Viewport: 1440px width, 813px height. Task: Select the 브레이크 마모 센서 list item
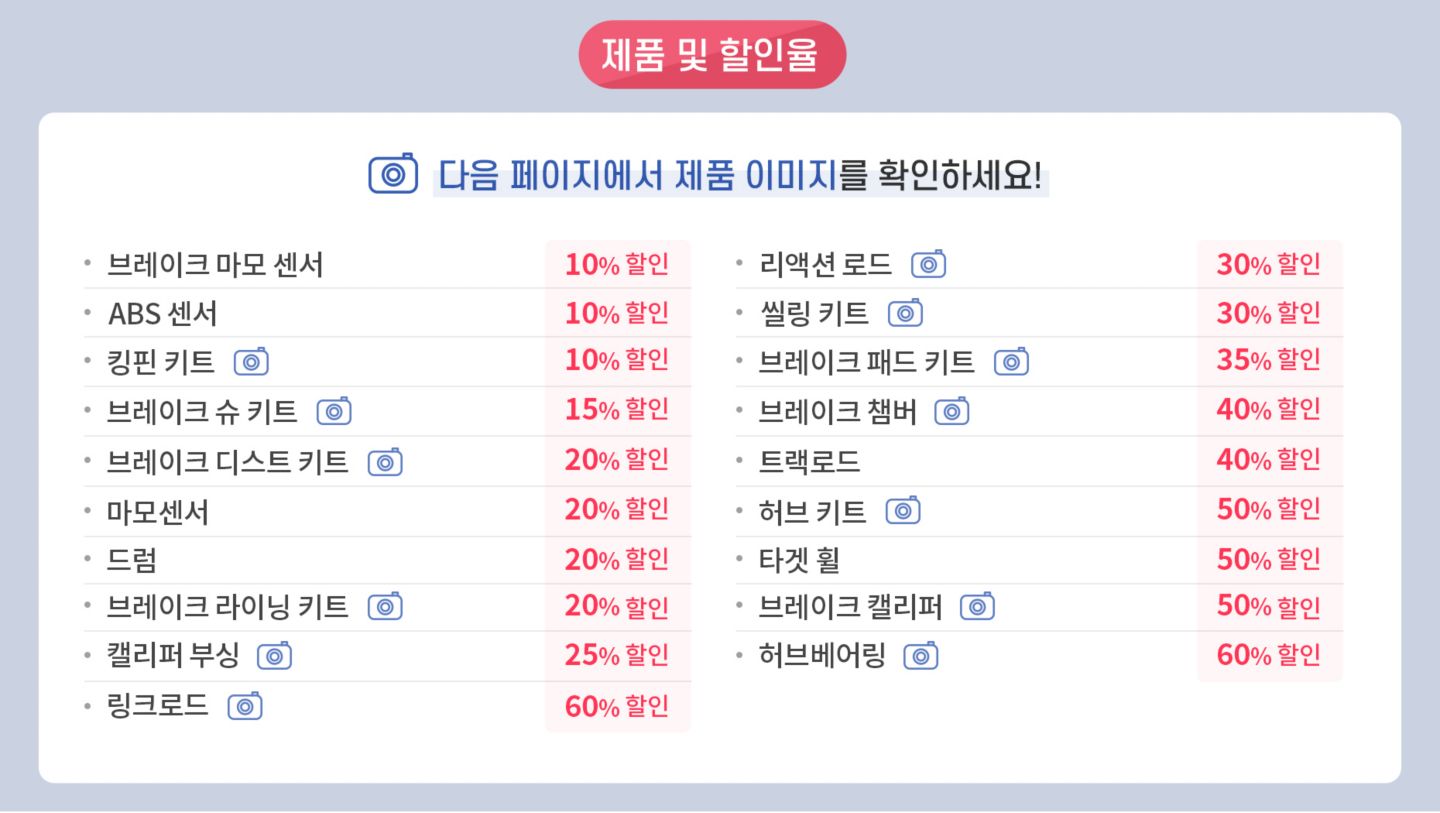pyautogui.click(x=215, y=265)
